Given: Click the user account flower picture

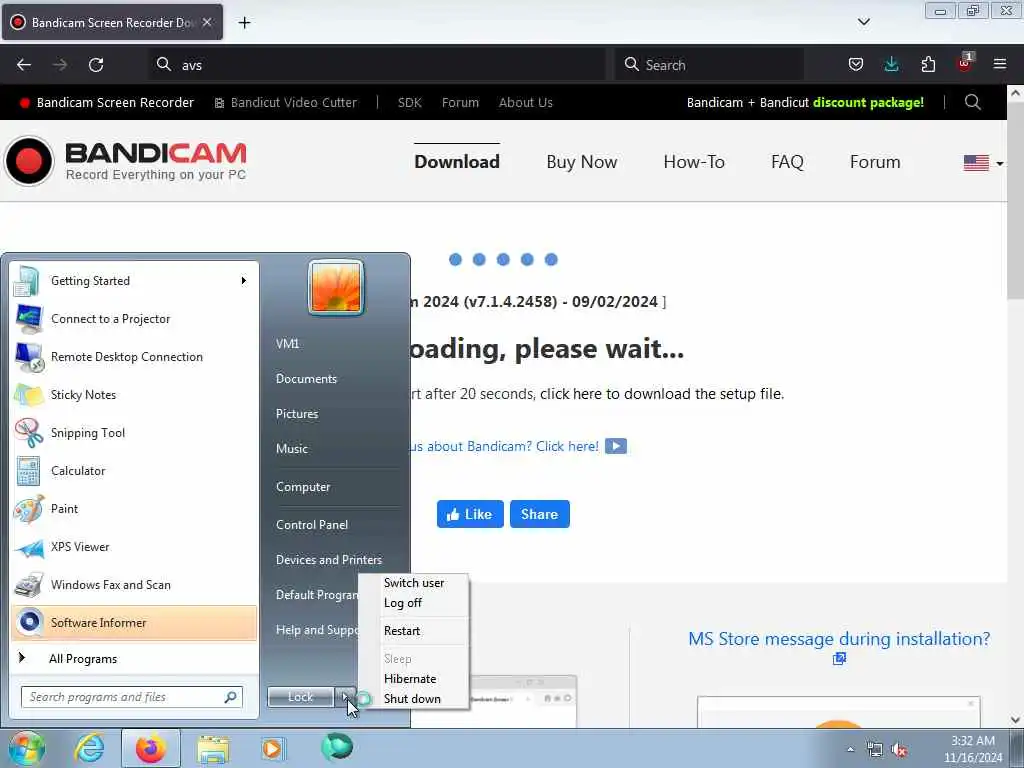Looking at the screenshot, I should [336, 287].
